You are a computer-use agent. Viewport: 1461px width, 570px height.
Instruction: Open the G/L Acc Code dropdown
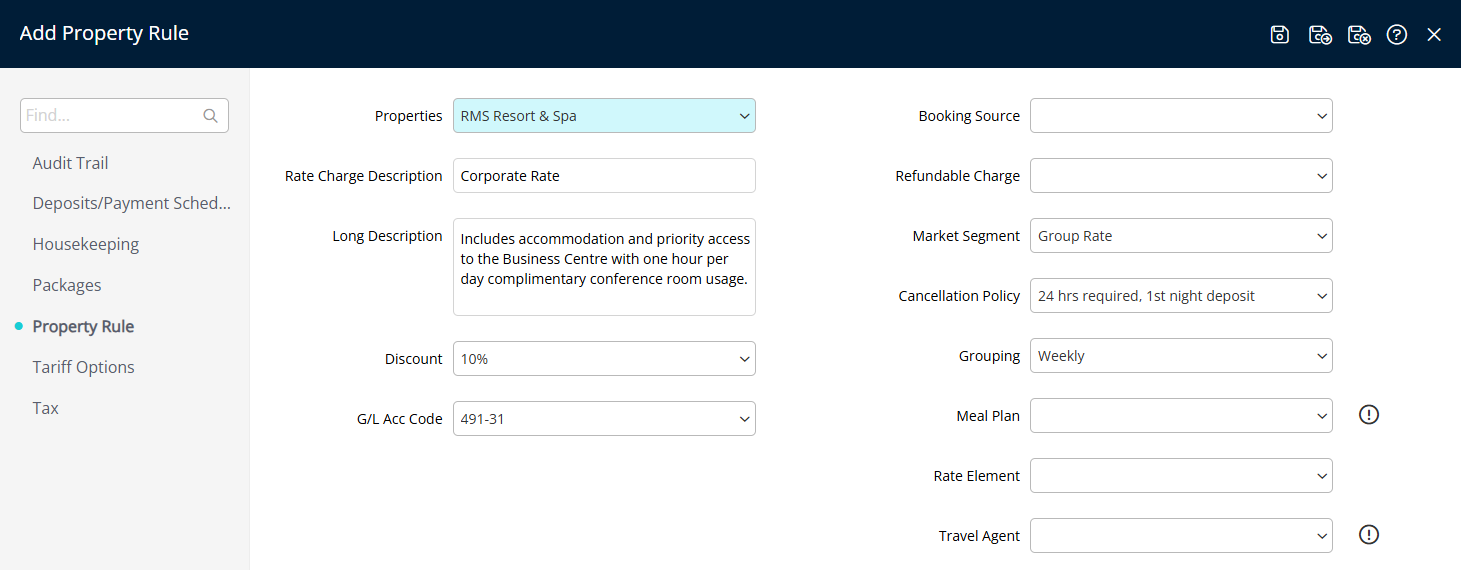[x=604, y=418]
